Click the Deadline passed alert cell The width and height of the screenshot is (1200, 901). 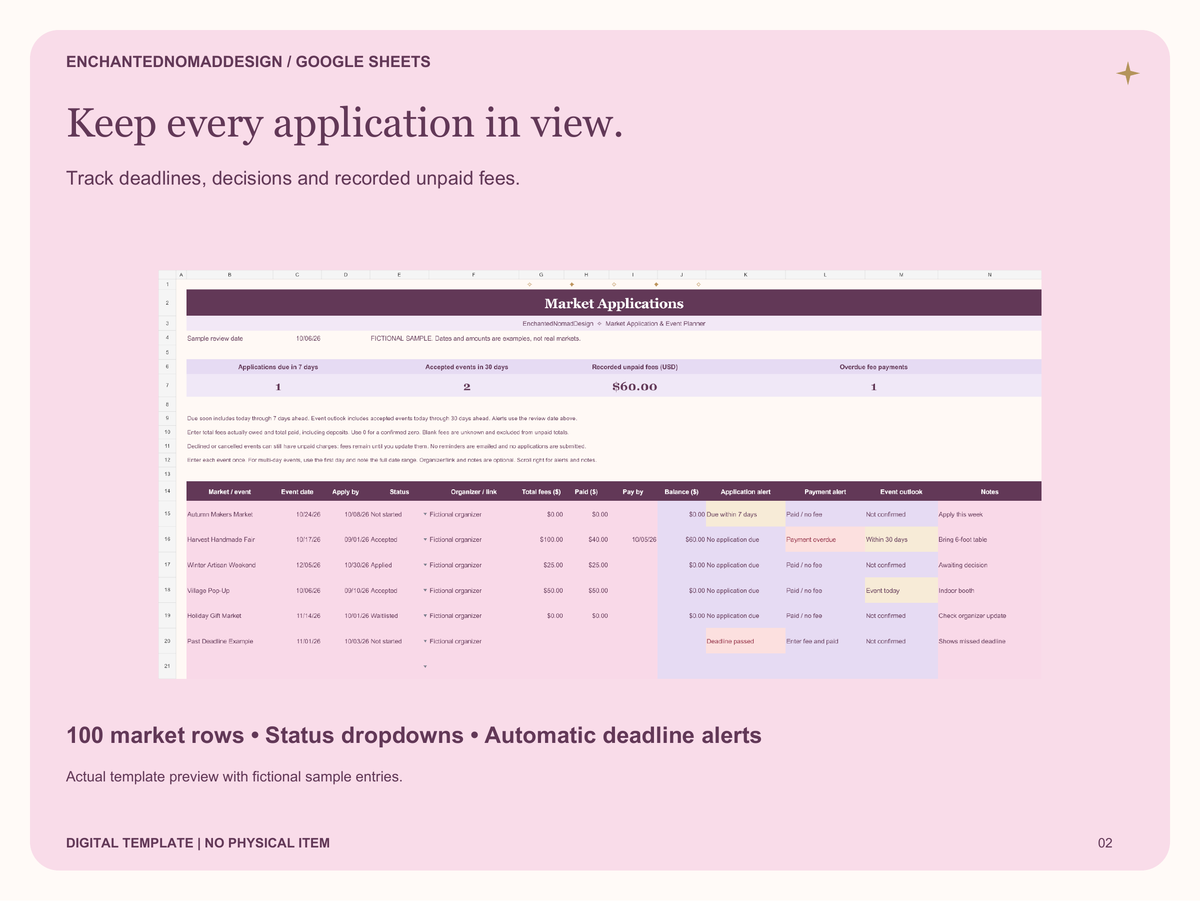pyautogui.click(x=745, y=641)
